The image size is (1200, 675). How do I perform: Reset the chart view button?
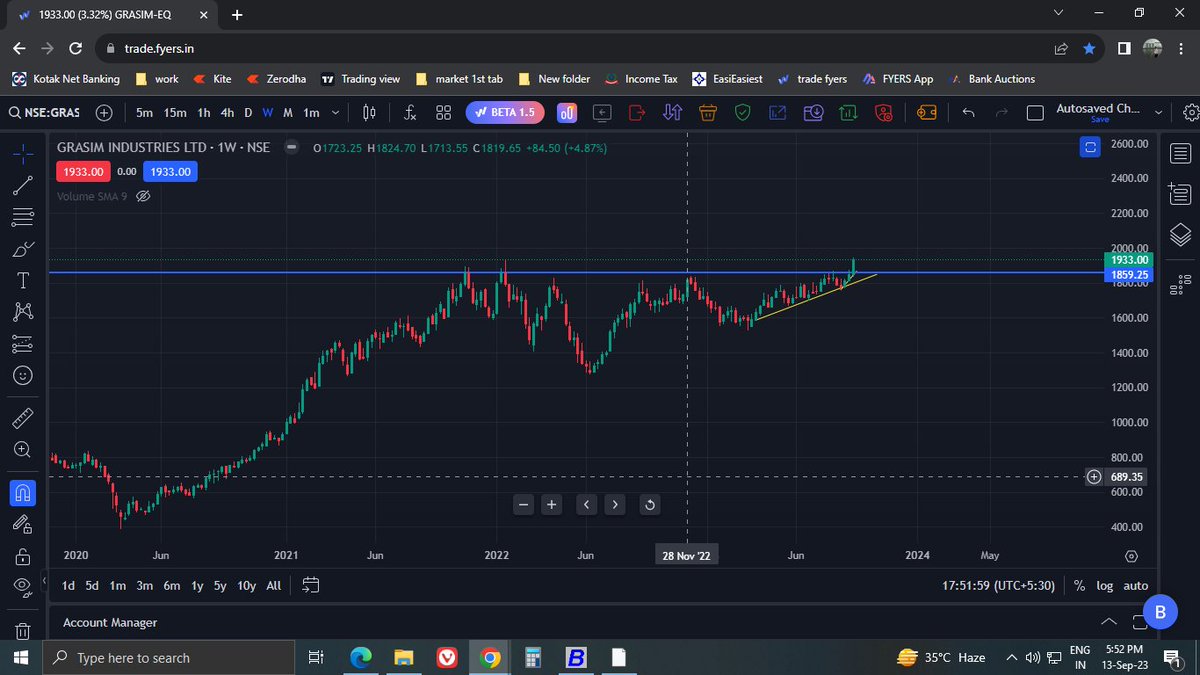(650, 504)
